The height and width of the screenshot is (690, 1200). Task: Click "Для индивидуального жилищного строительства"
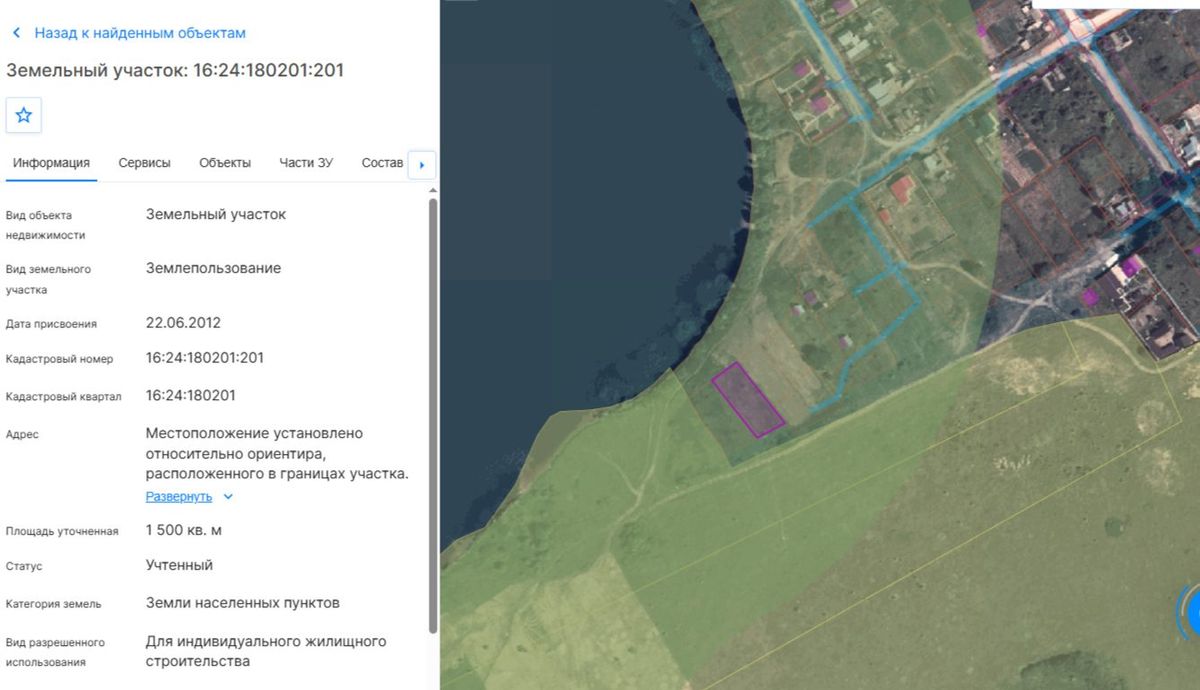pyautogui.click(x=266, y=651)
